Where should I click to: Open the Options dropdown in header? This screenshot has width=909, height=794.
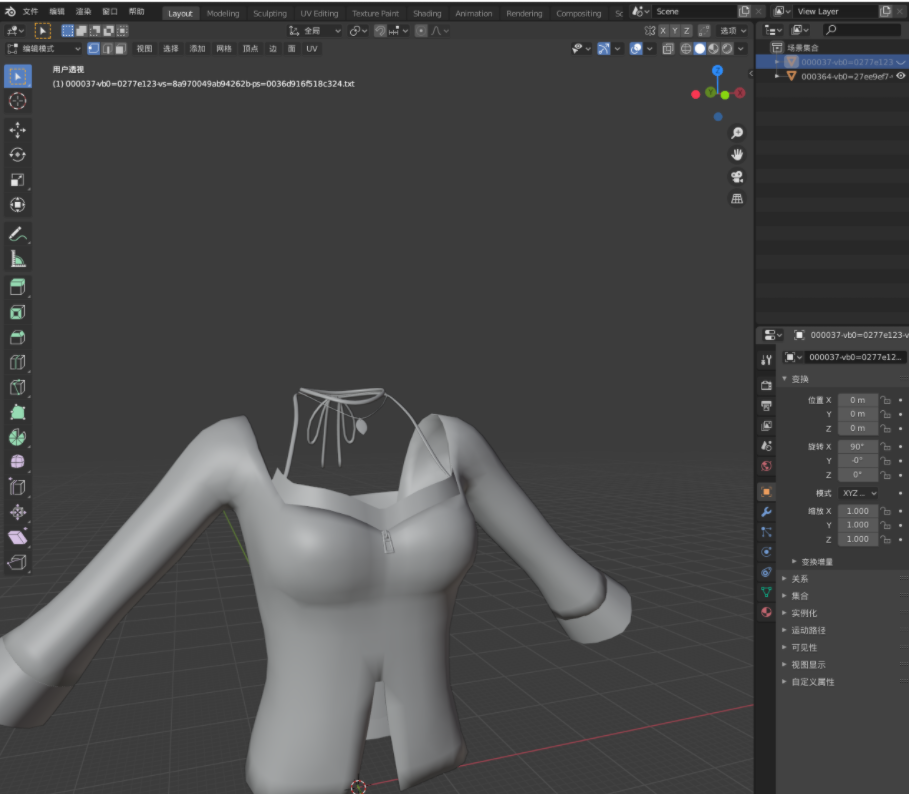click(733, 31)
